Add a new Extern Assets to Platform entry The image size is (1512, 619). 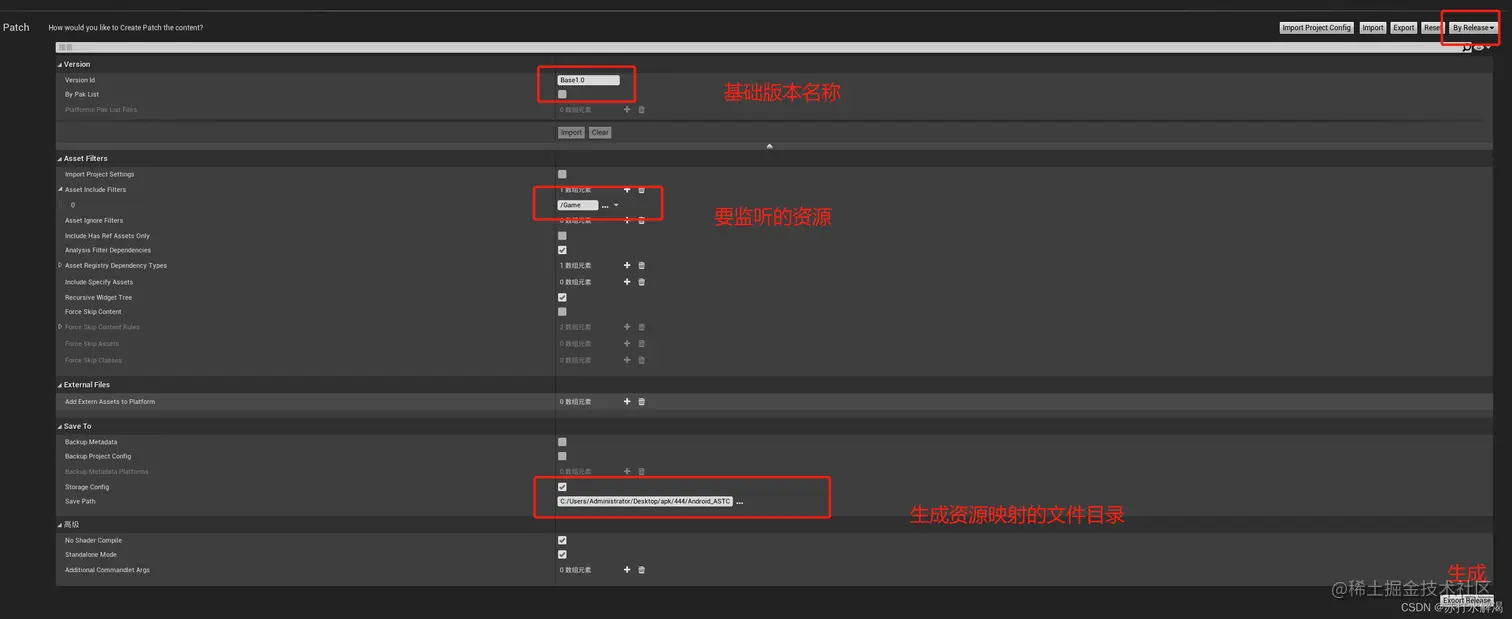627,401
